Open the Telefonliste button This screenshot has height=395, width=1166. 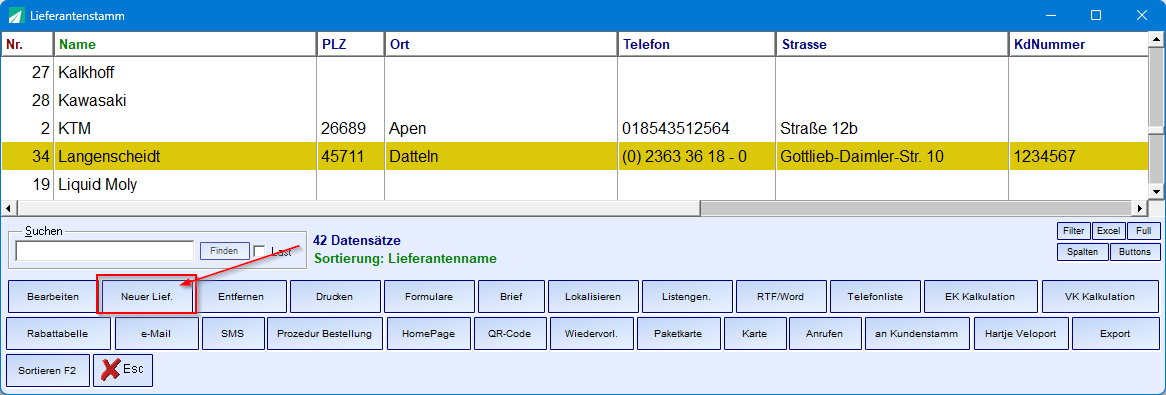[x=874, y=296]
